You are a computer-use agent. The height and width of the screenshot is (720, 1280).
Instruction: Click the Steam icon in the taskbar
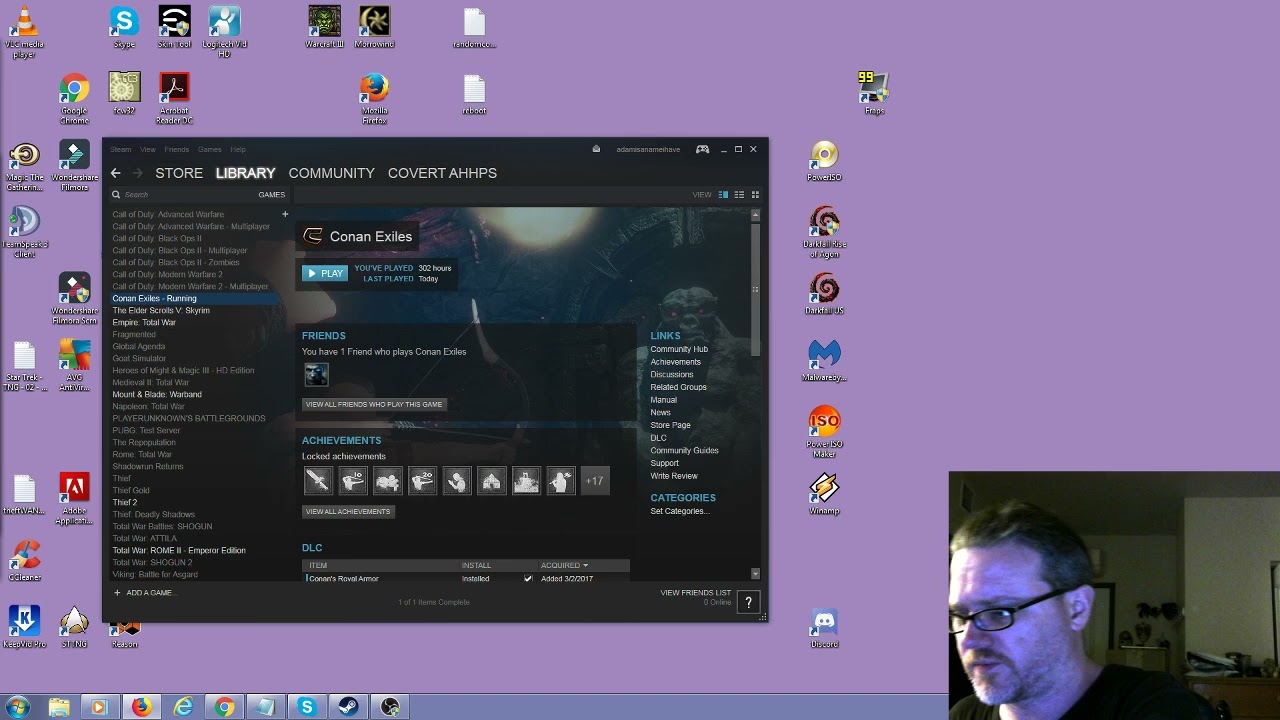click(348, 707)
